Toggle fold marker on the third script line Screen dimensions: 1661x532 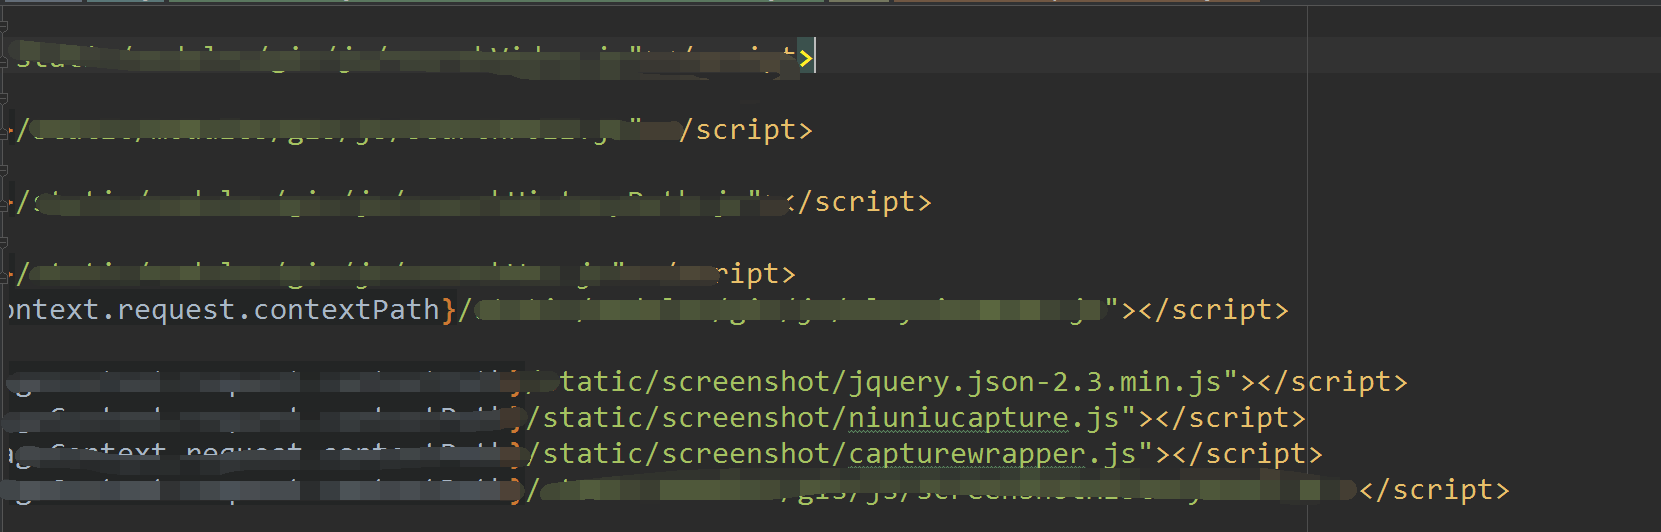[5, 203]
